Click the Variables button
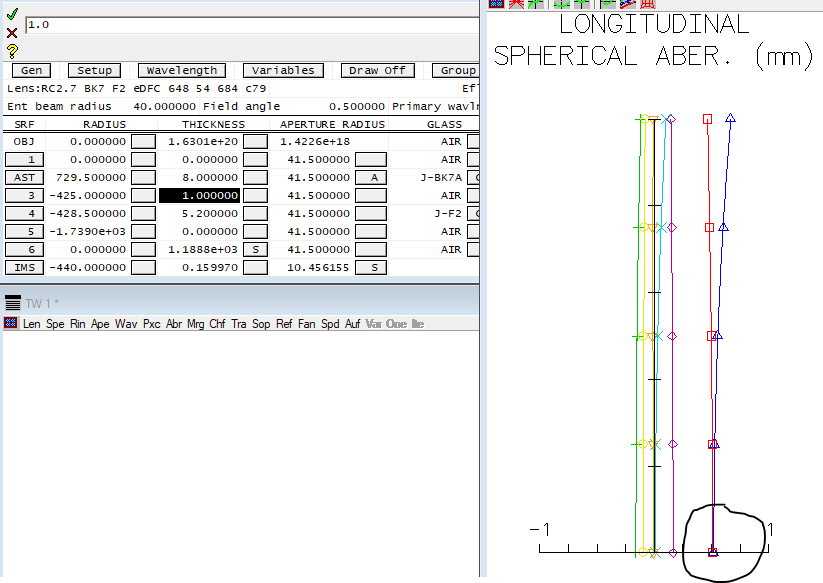Viewport: 823px width, 583px height. [x=283, y=70]
